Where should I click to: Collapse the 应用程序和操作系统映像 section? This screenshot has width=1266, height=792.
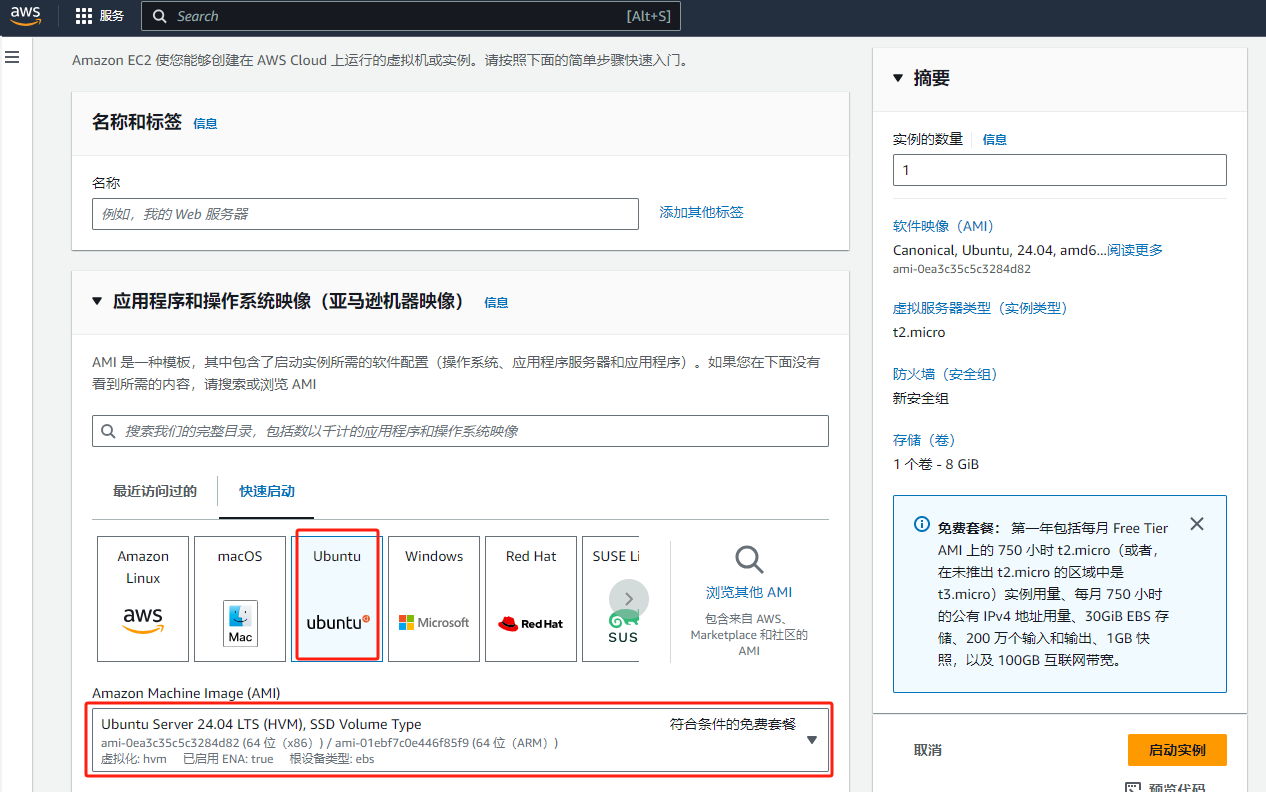pyautogui.click(x=97, y=301)
